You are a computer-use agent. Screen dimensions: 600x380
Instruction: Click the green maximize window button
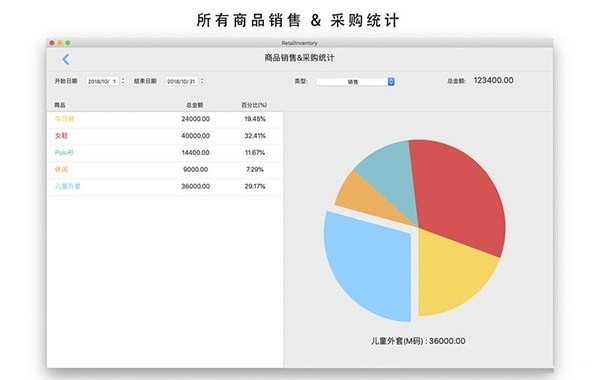pos(68,43)
